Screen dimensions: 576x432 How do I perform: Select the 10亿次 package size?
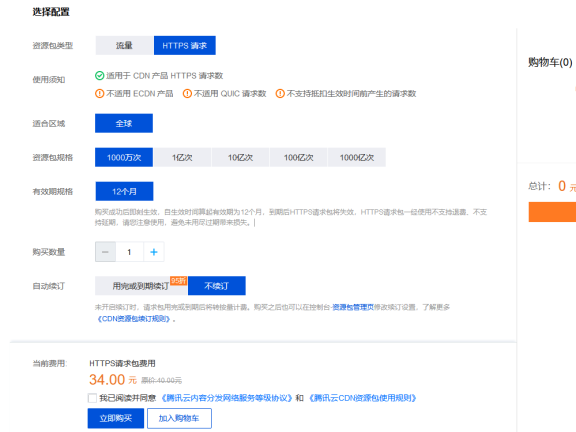pyautogui.click(x=240, y=158)
